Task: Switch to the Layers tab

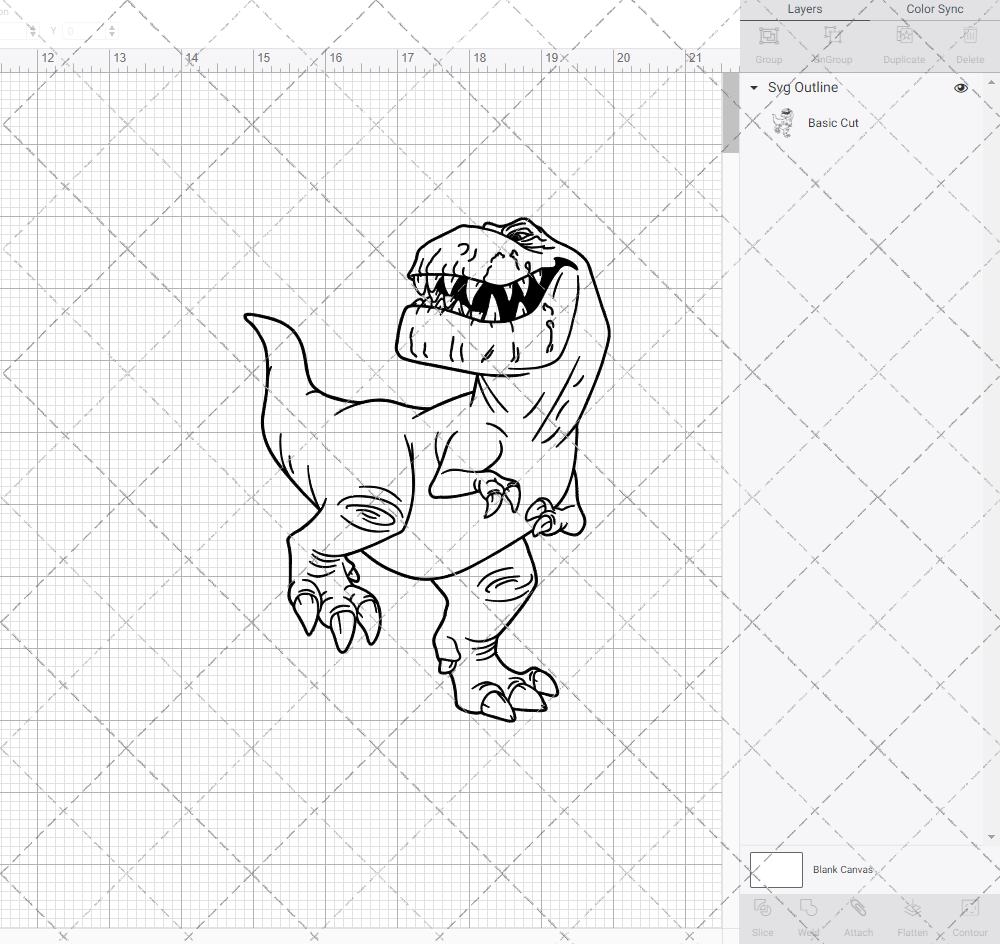Action: point(804,9)
